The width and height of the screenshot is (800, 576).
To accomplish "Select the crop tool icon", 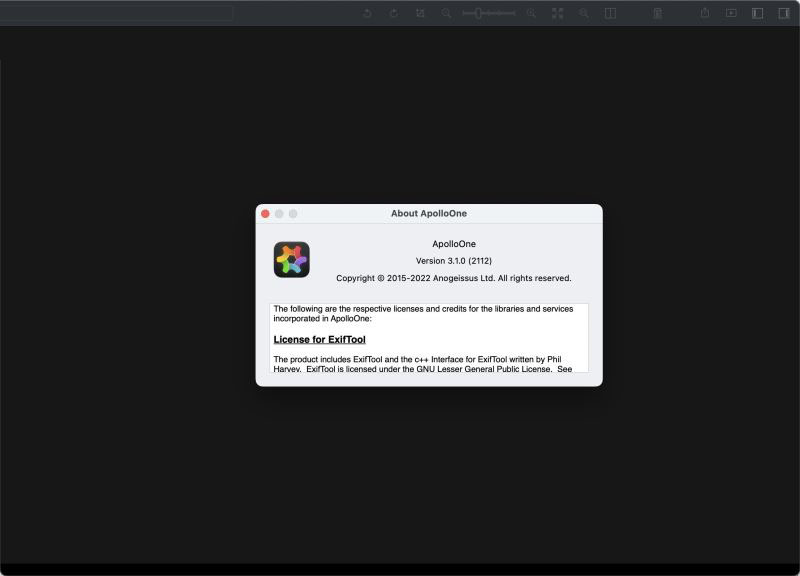I will [x=420, y=13].
